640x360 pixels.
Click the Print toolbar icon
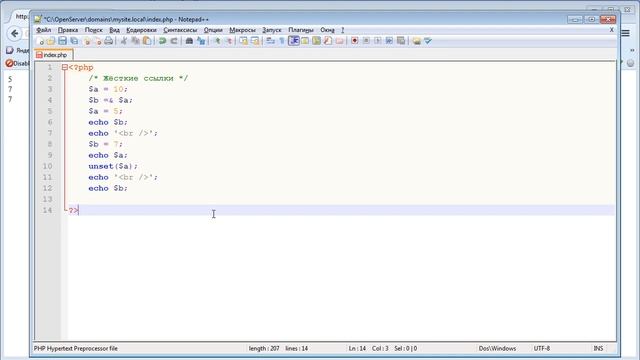(109, 41)
